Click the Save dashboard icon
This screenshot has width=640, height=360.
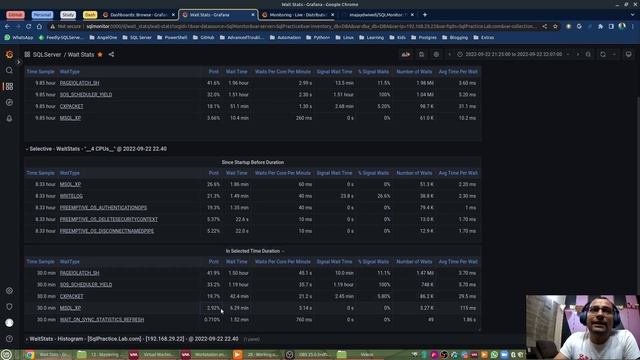[421, 54]
